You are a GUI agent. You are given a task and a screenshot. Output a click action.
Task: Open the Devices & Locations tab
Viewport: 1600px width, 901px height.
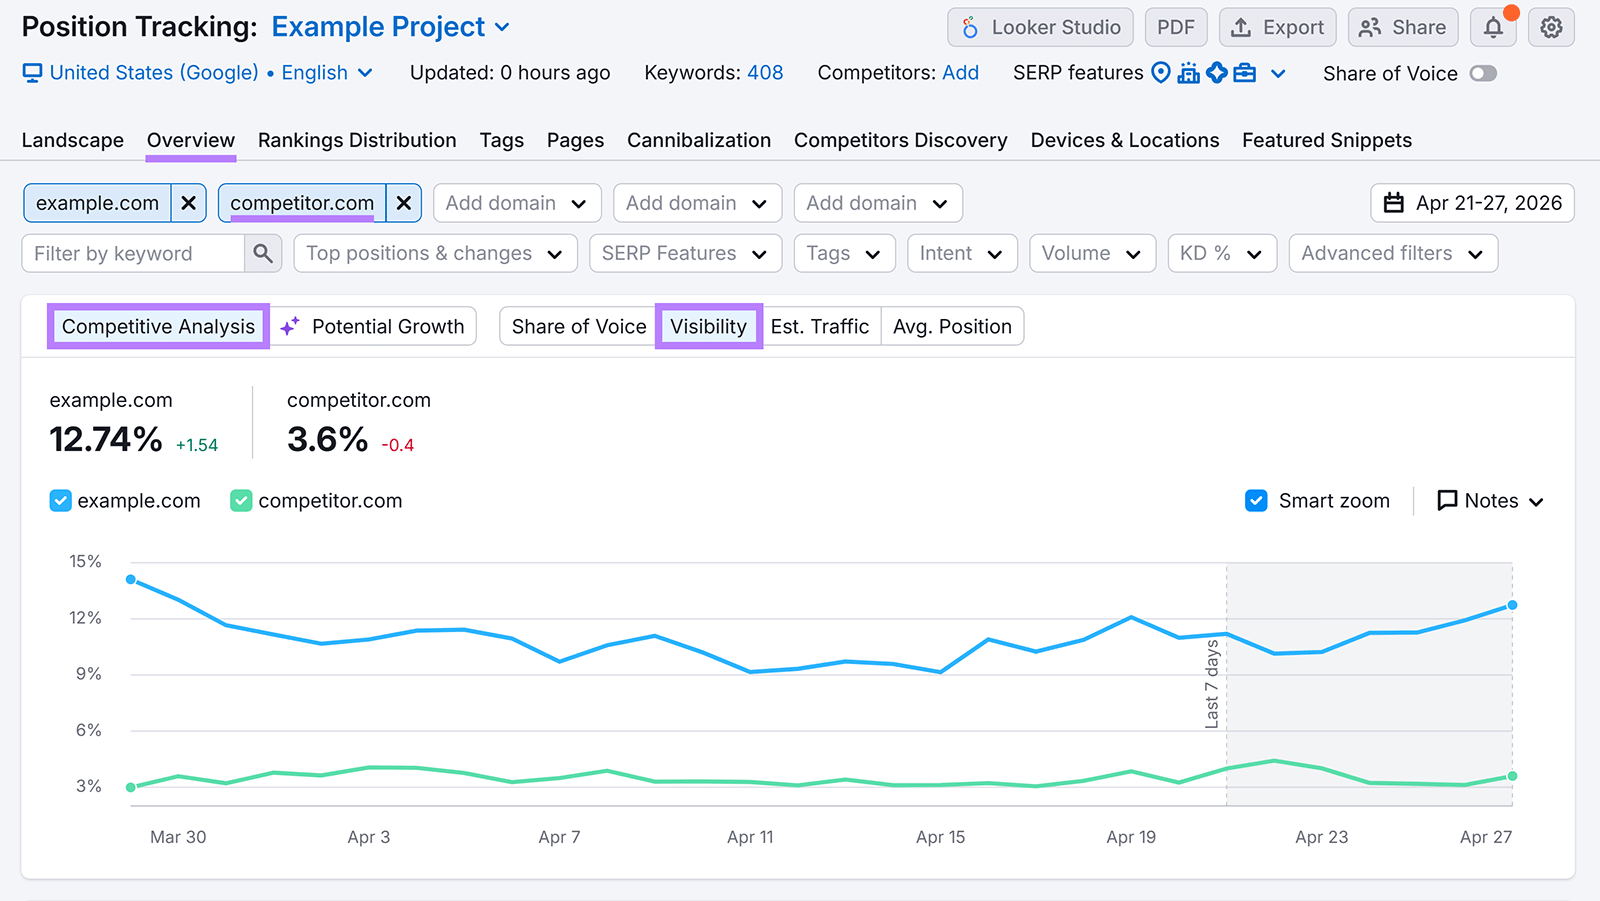(x=1125, y=141)
